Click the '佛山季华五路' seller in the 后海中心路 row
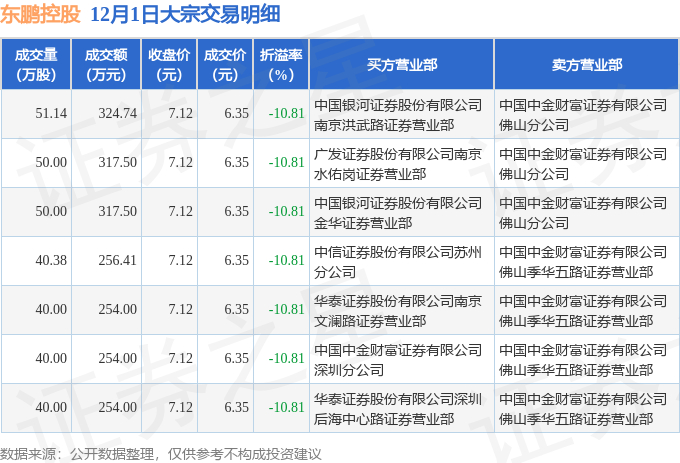The width and height of the screenshot is (680, 463). [583, 409]
